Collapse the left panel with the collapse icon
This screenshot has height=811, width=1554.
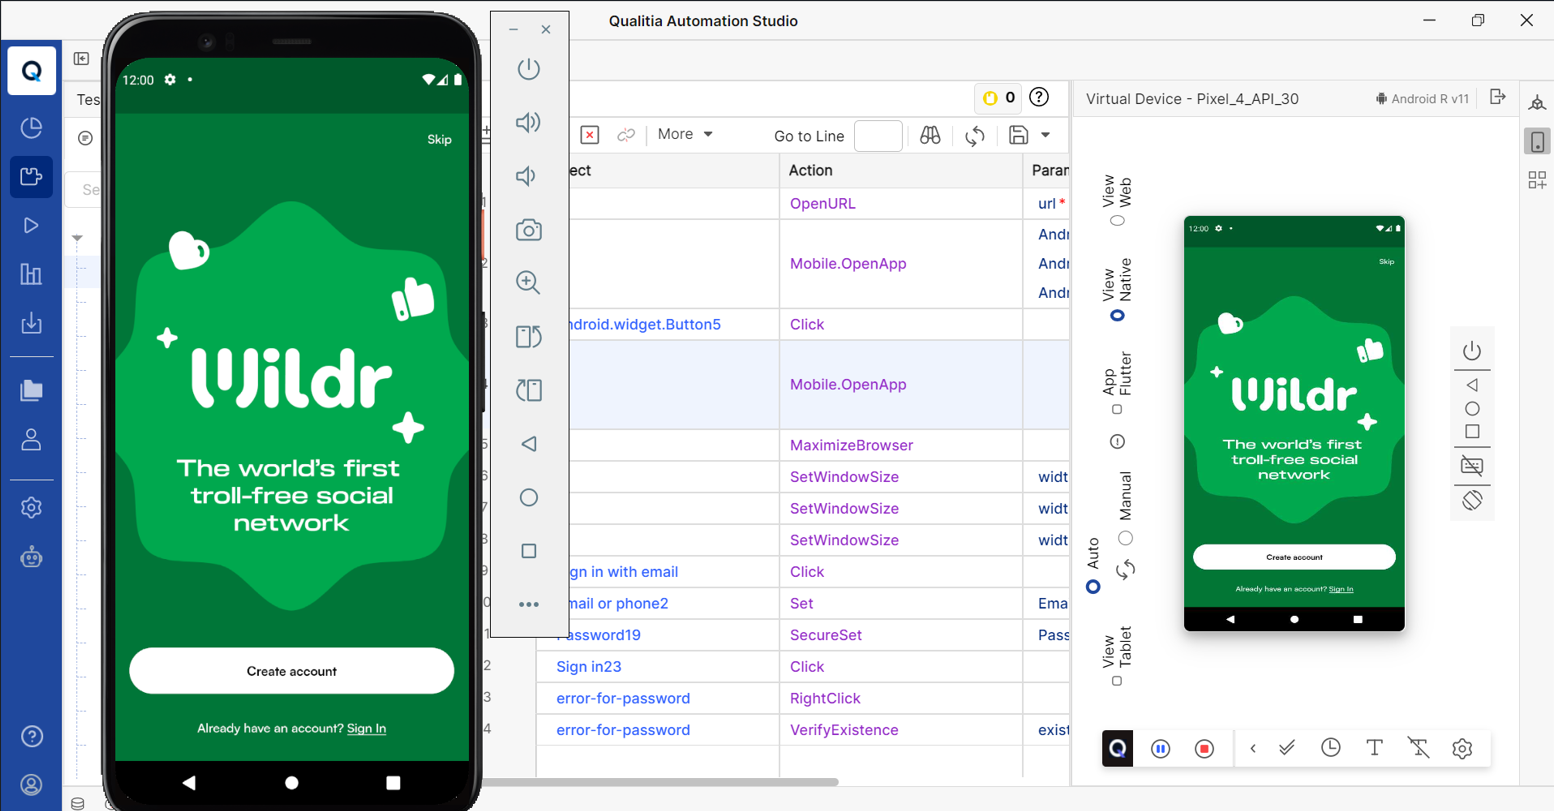point(82,59)
